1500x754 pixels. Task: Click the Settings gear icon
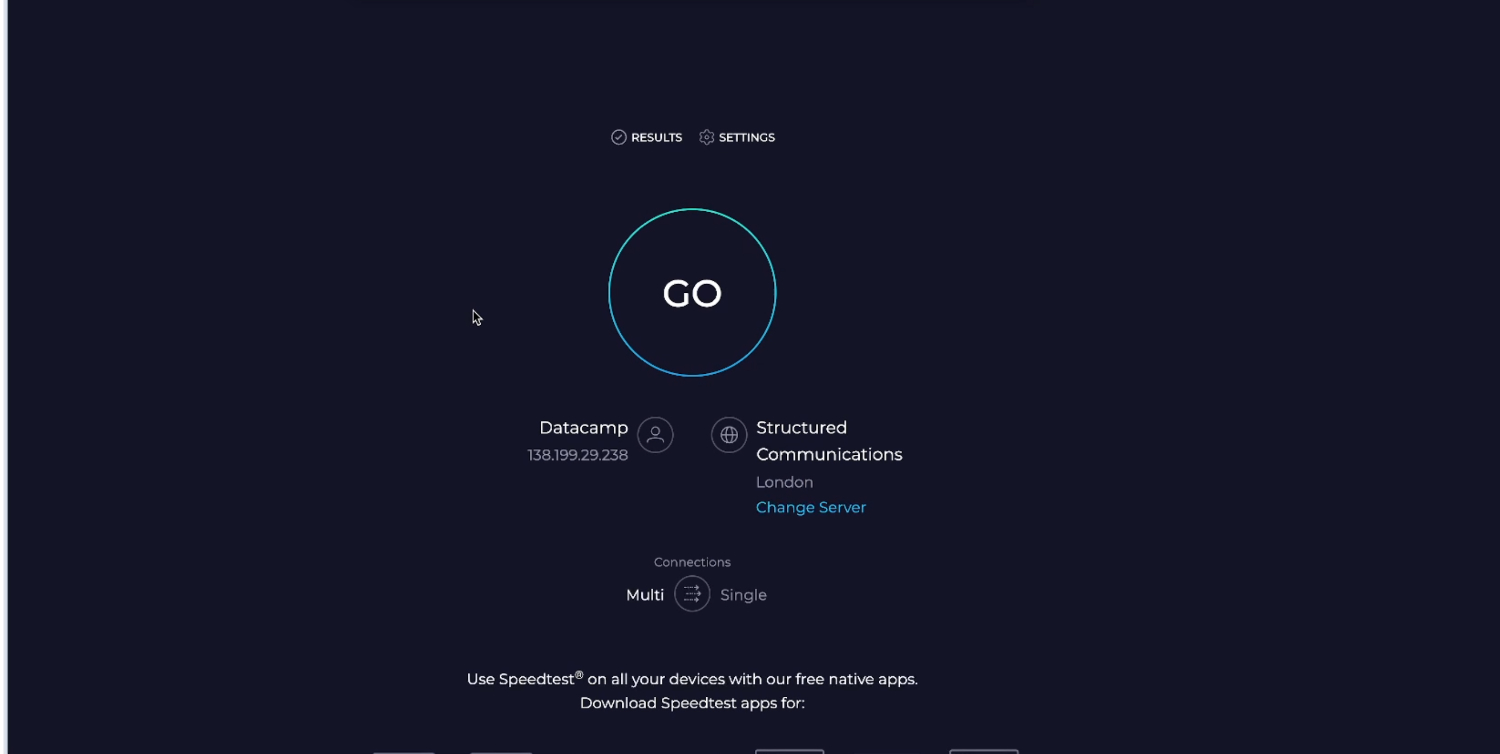(x=707, y=137)
